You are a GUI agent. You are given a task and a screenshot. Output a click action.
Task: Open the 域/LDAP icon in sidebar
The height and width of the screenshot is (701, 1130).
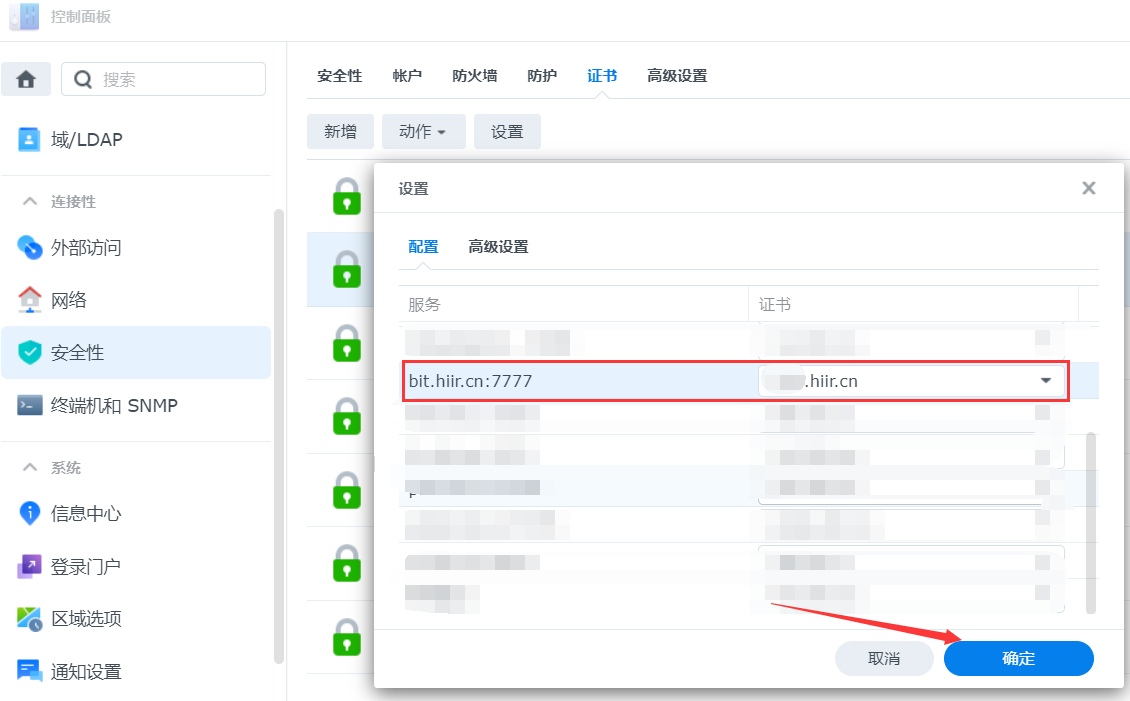[30, 139]
